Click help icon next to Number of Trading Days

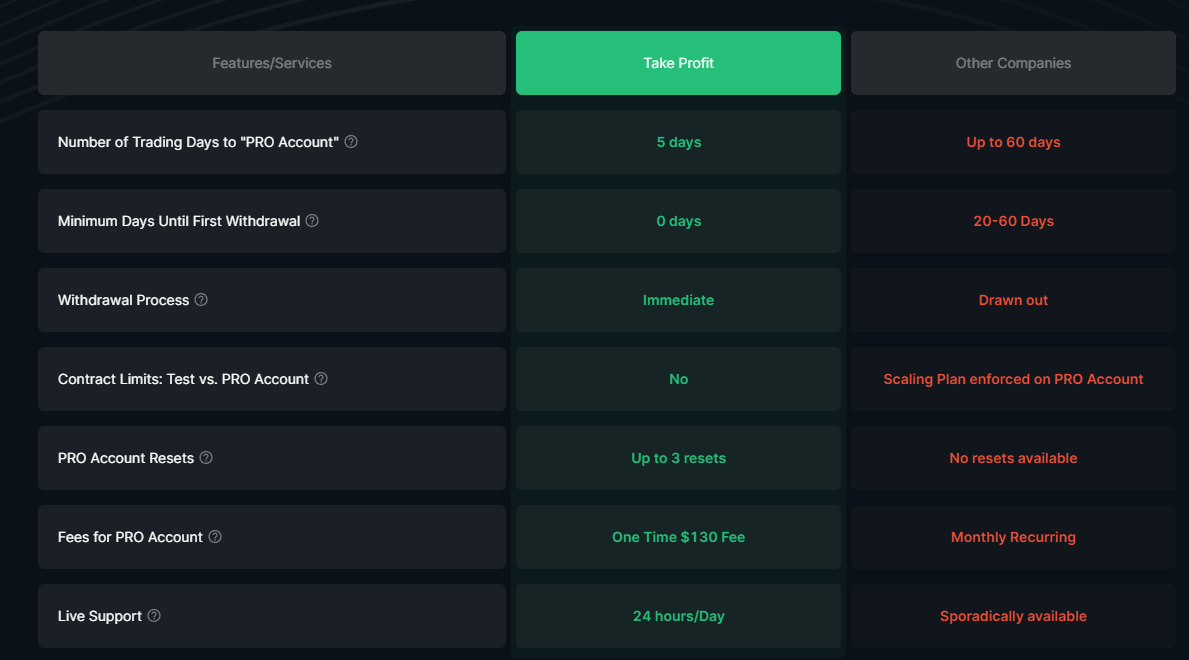(x=351, y=142)
